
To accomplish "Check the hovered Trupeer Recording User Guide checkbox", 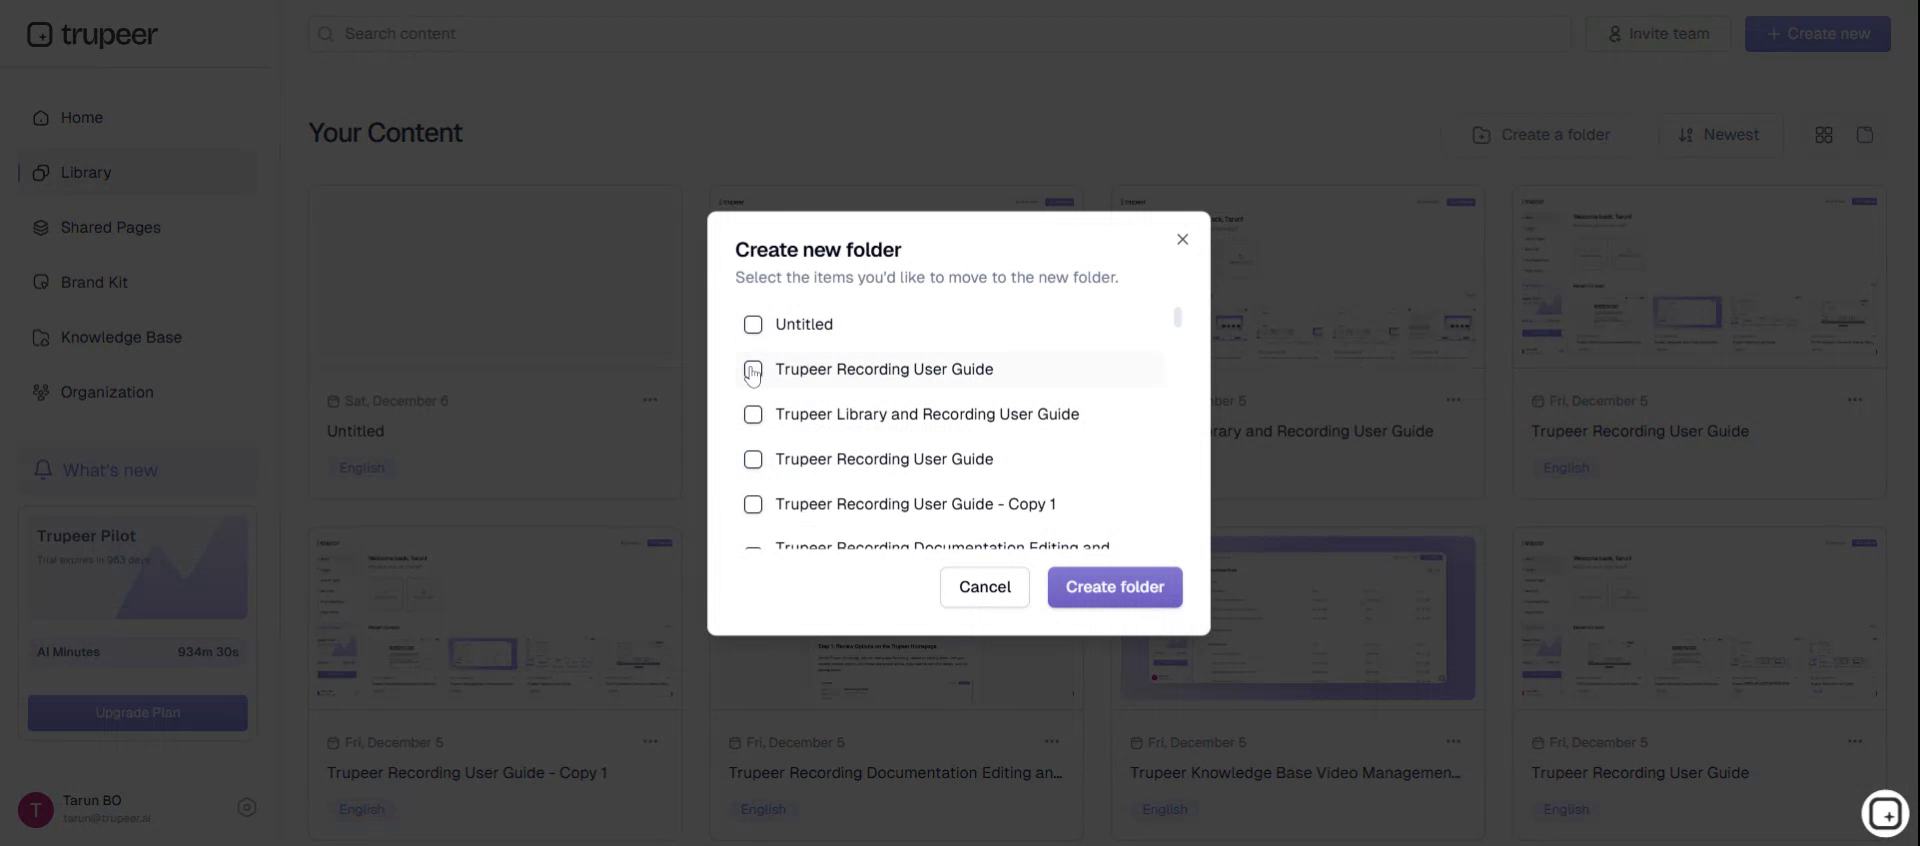I will coord(753,370).
